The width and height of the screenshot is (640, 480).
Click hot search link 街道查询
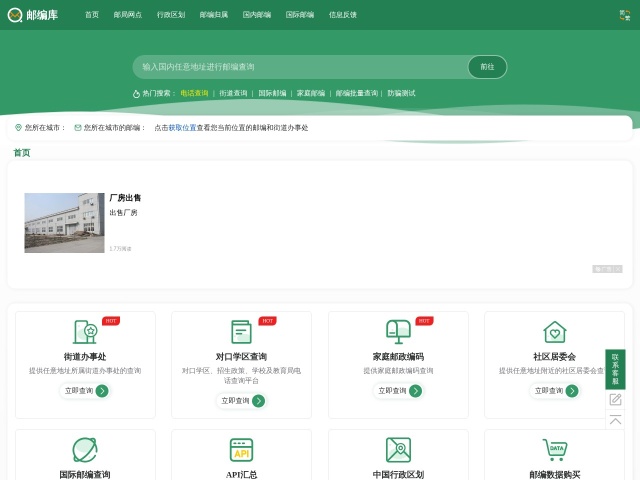click(x=233, y=93)
